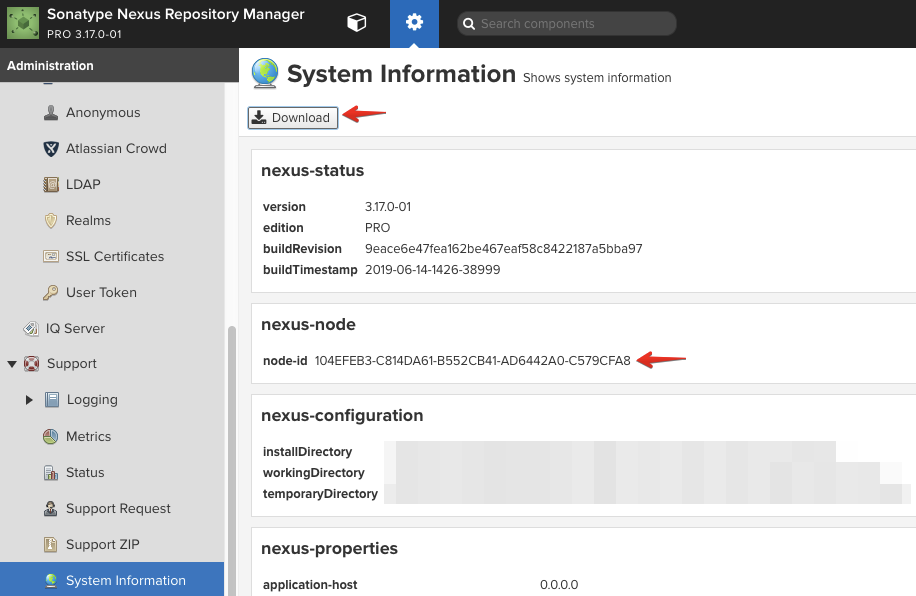The height and width of the screenshot is (596, 916).
Task: Click the Browse cube icon in header
Action: tap(356, 23)
